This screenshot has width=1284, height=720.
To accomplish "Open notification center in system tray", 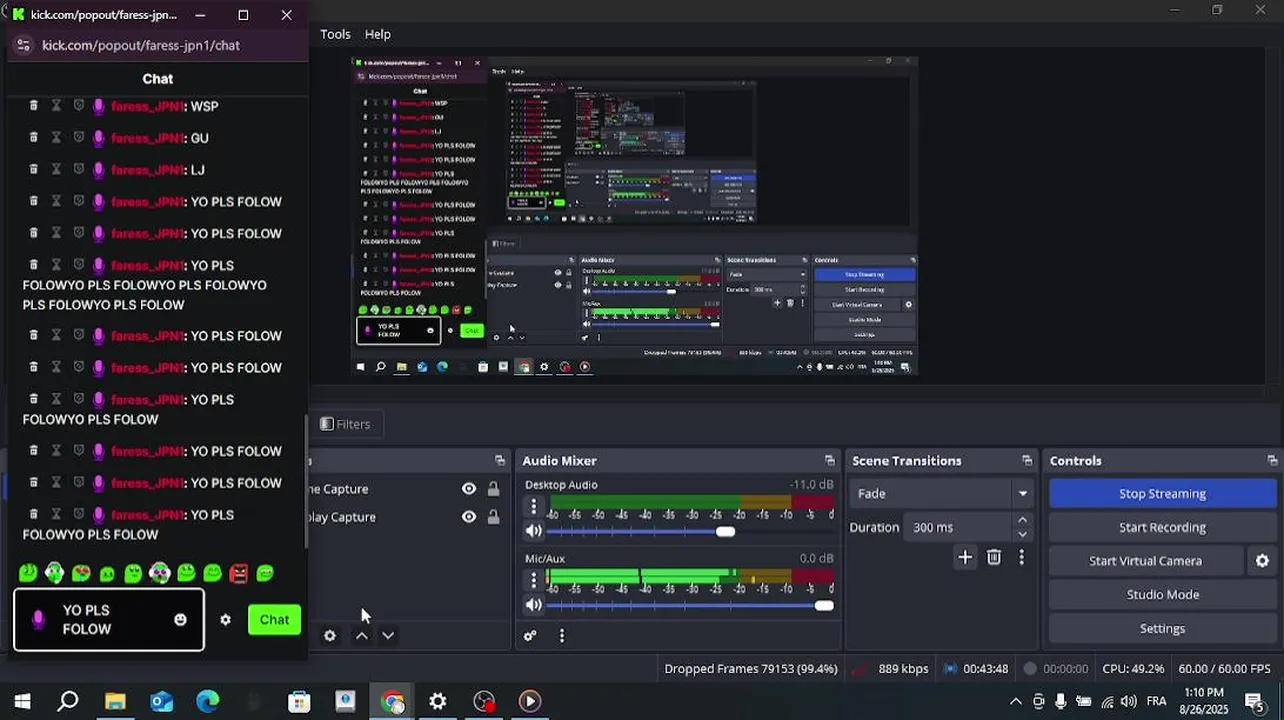I will 1254,702.
